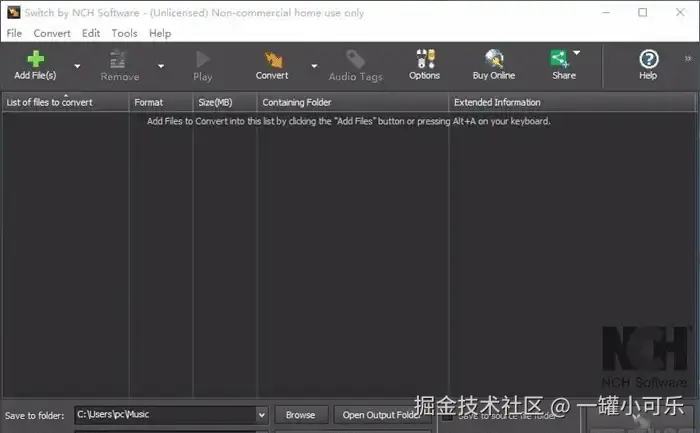Image resolution: width=700 pixels, height=433 pixels.
Task: Sort by the Format column header
Action: coord(161,102)
